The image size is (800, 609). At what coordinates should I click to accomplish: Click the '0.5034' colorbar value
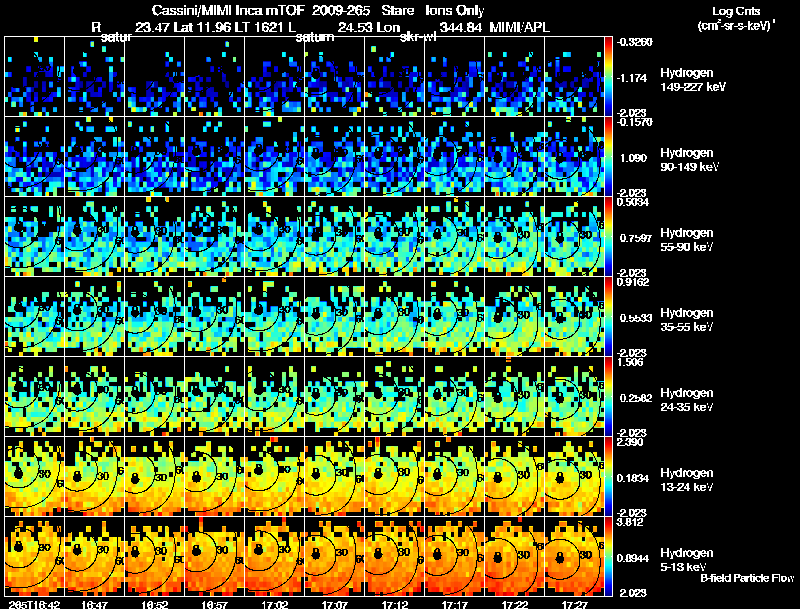click(x=633, y=202)
